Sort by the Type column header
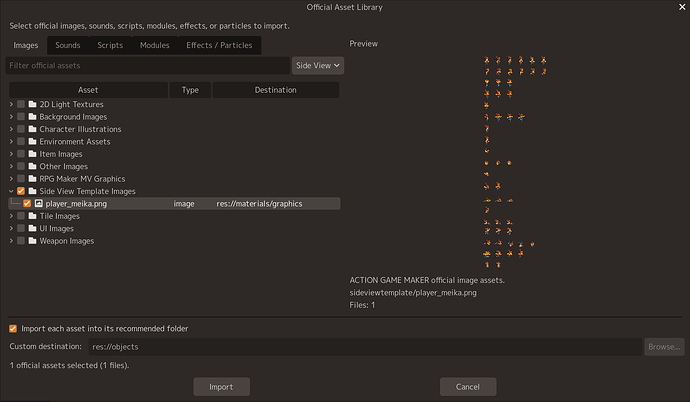The height and width of the screenshot is (402, 690). (x=190, y=90)
